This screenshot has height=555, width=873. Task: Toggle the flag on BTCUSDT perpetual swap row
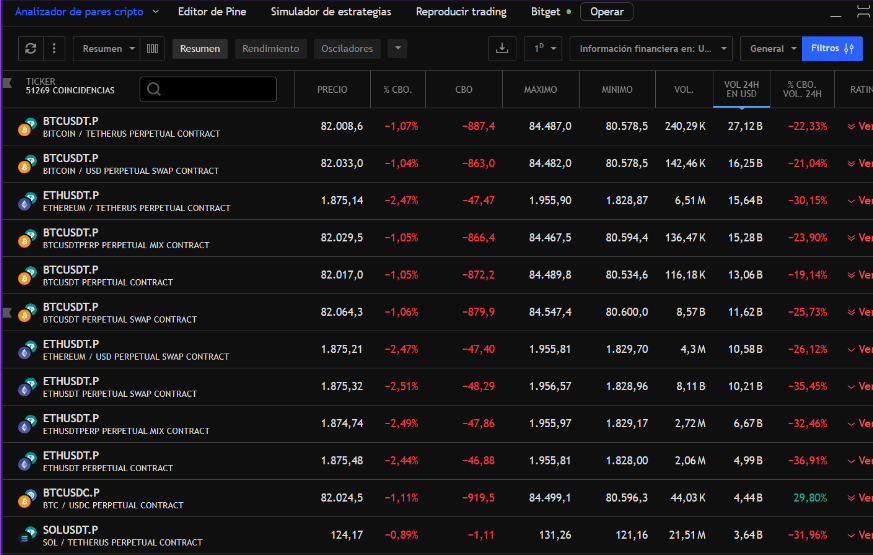(x=8, y=313)
